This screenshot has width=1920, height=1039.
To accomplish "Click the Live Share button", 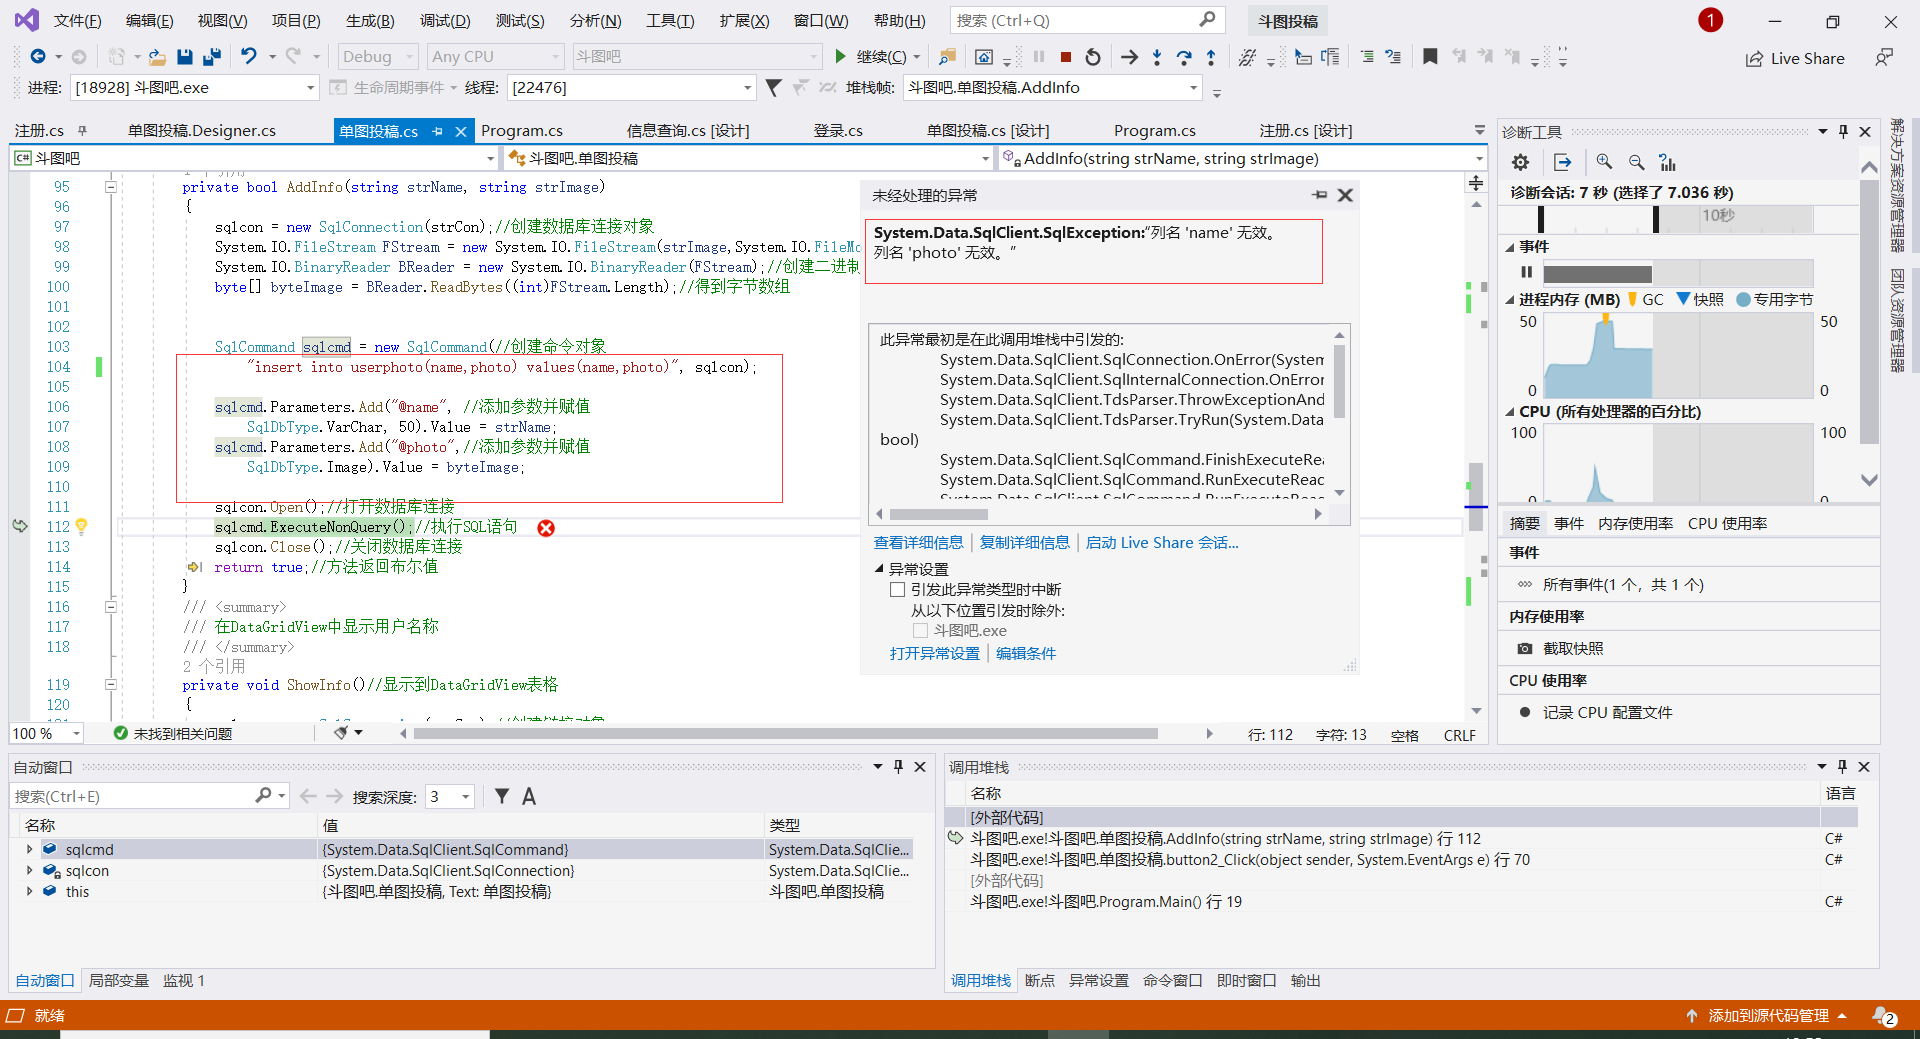I will [1795, 59].
